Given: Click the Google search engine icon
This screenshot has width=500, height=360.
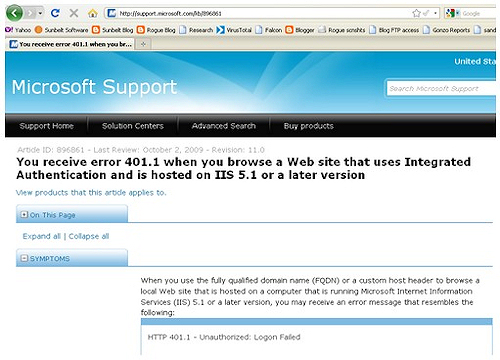Looking at the screenshot, I should pos(451,13).
